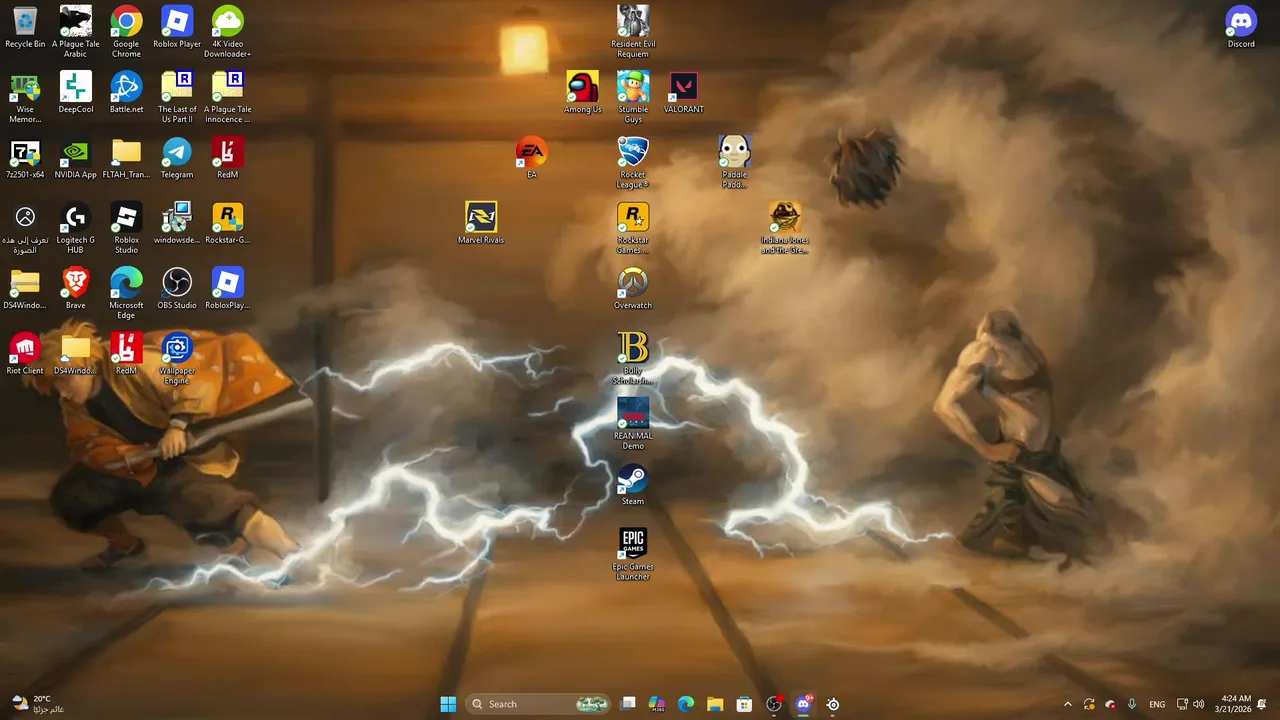
Task: Open the Discord desktop shortcut
Action: 1241,27
